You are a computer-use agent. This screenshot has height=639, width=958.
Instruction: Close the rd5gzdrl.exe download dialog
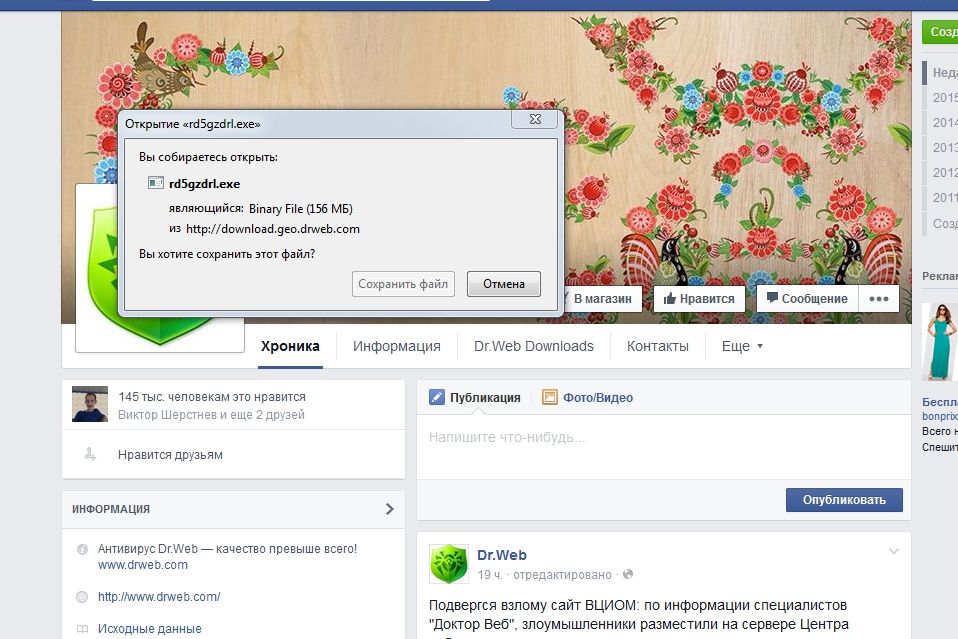535,119
